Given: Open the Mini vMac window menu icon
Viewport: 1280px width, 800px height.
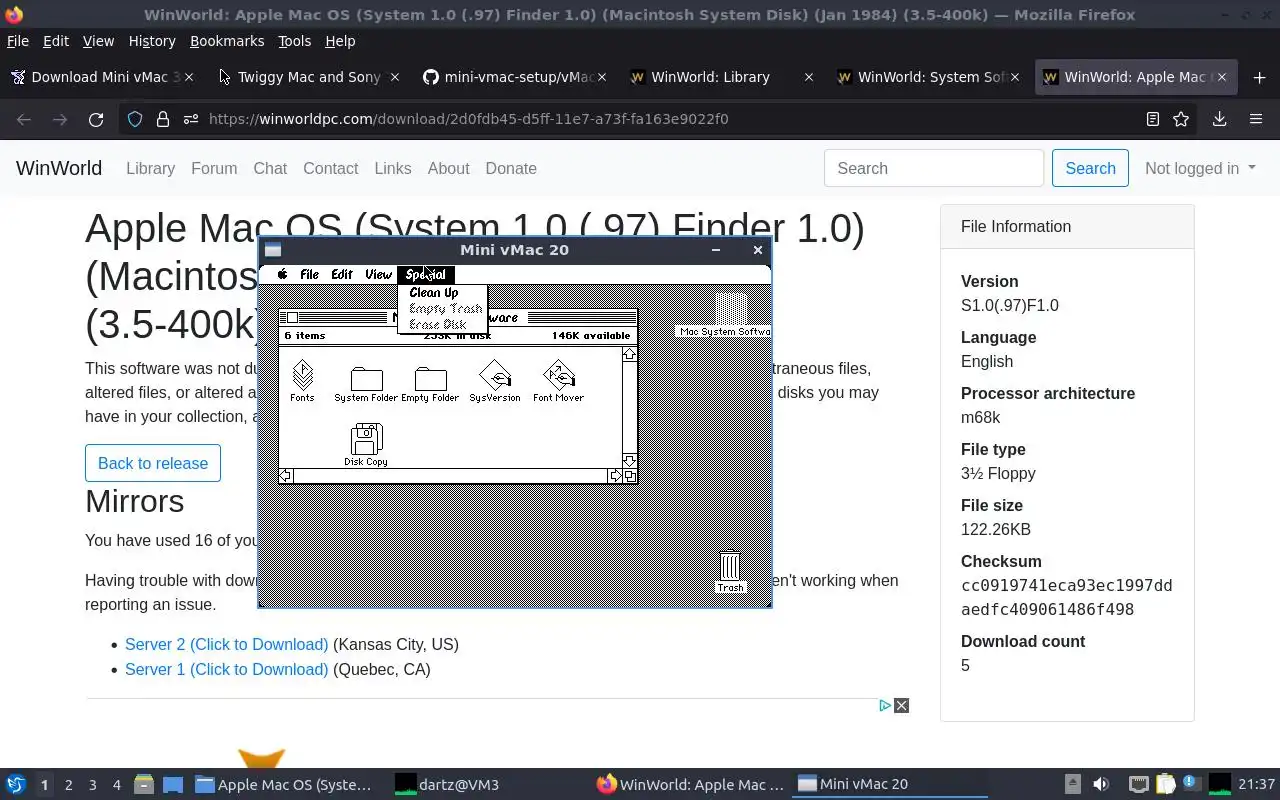Looking at the screenshot, I should (x=273, y=250).
